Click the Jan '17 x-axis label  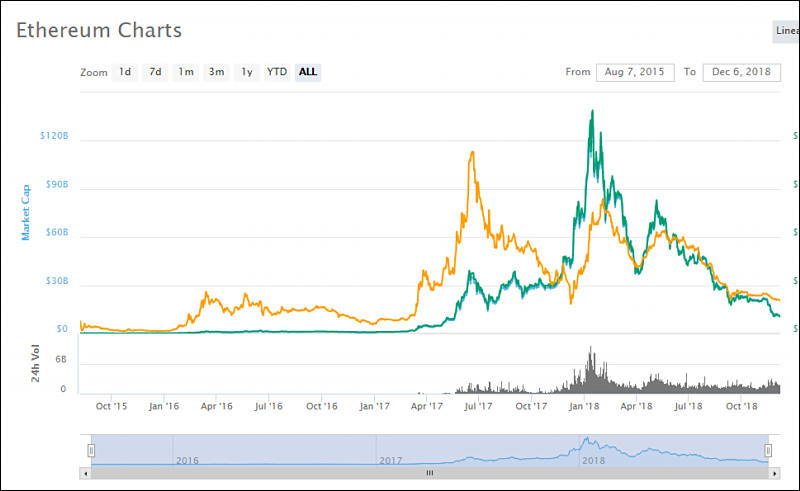pyautogui.click(x=374, y=406)
